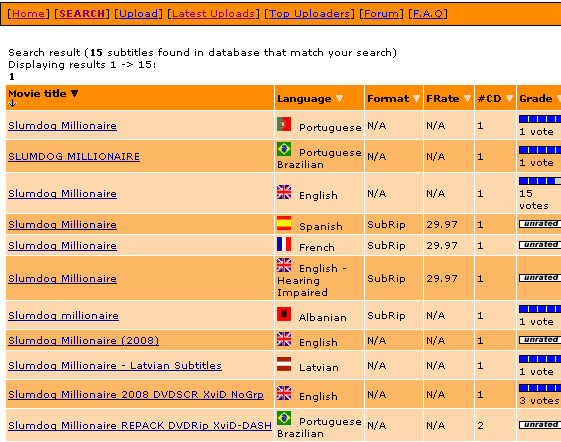Click rating bar of 15 votes English row
Viewport: 561px width, 442px height.
pyautogui.click(x=540, y=181)
